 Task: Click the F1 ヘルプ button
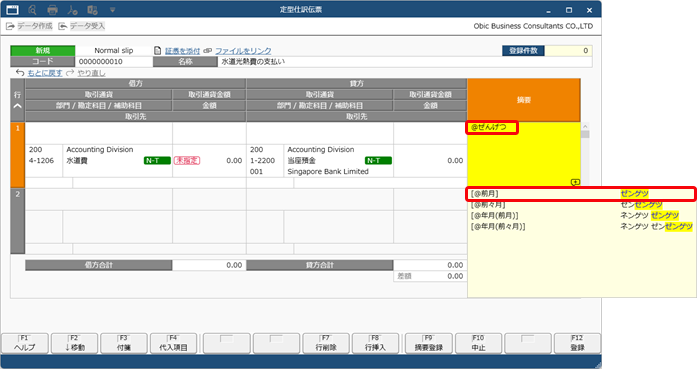click(x=24, y=344)
